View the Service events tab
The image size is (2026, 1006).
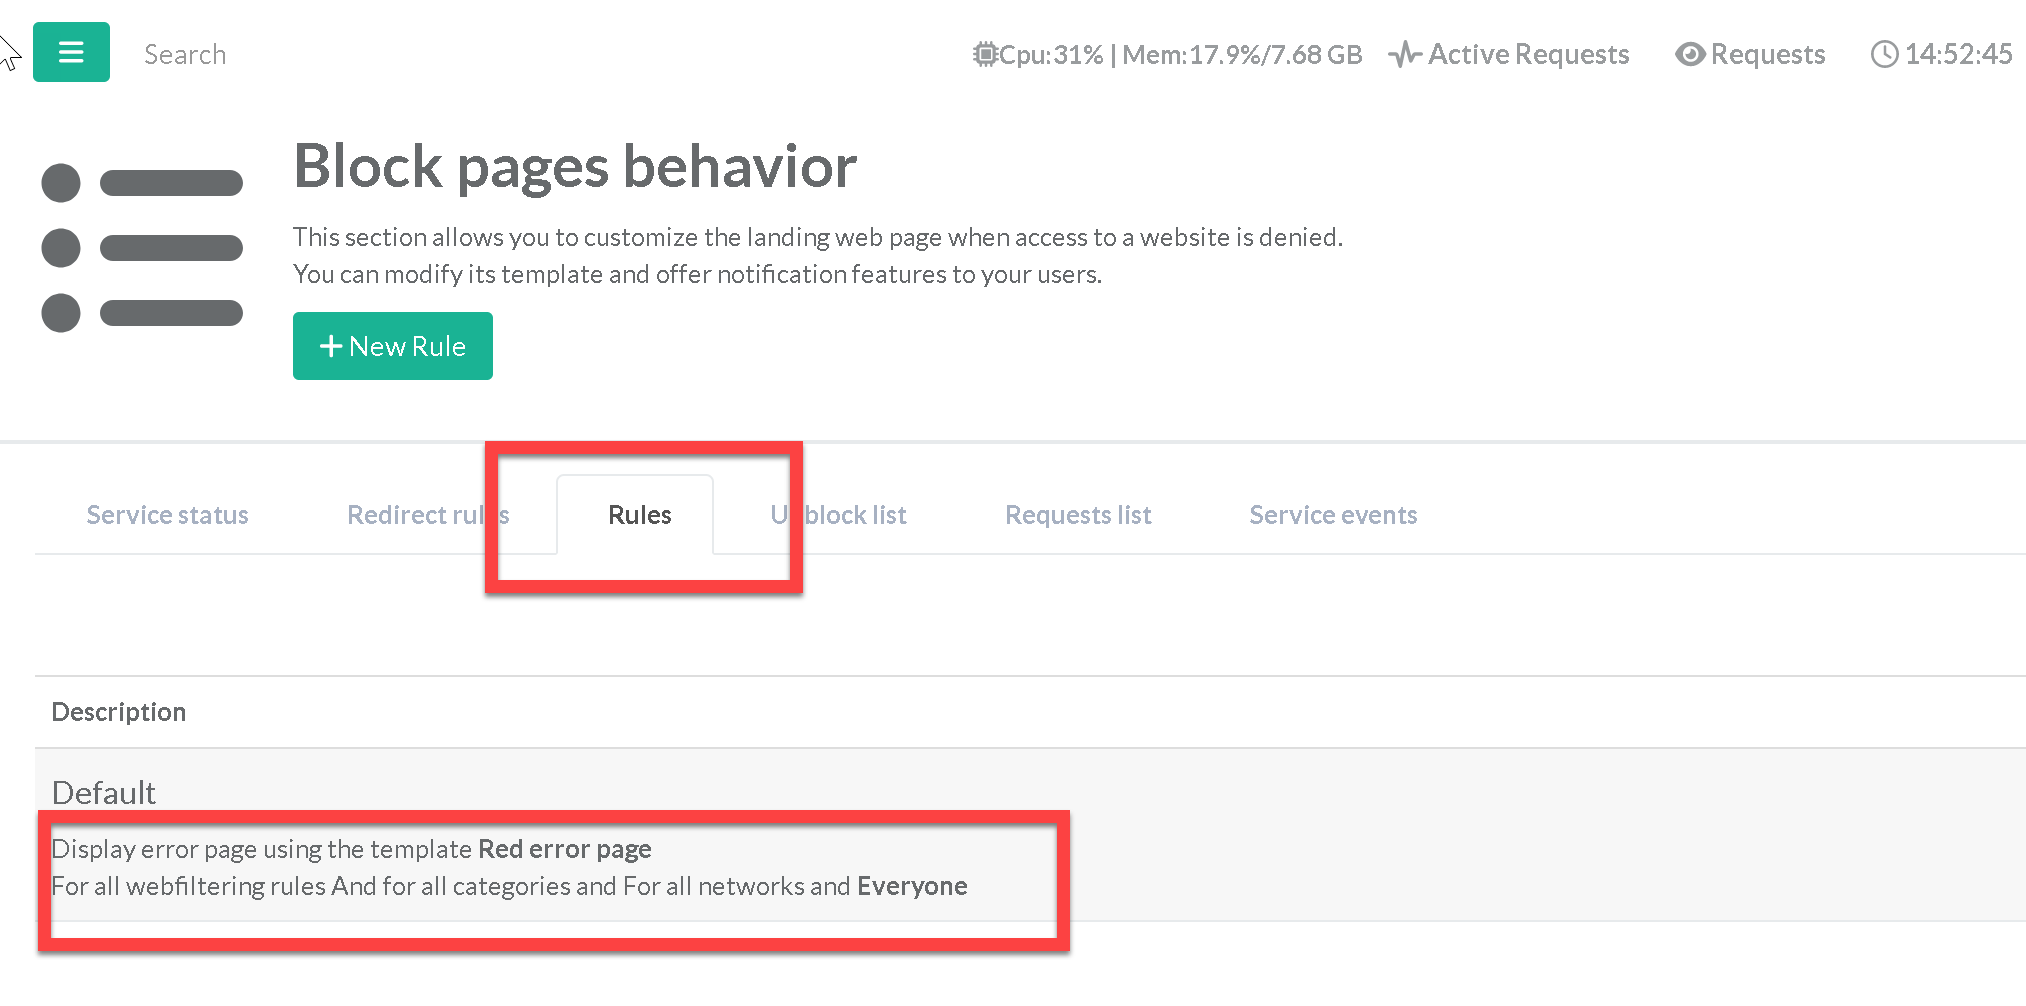point(1333,515)
